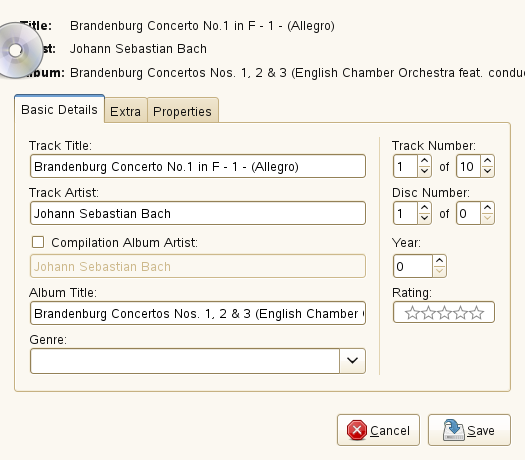525x460 pixels.
Task: Click the Album Title input field
Action: click(198, 313)
